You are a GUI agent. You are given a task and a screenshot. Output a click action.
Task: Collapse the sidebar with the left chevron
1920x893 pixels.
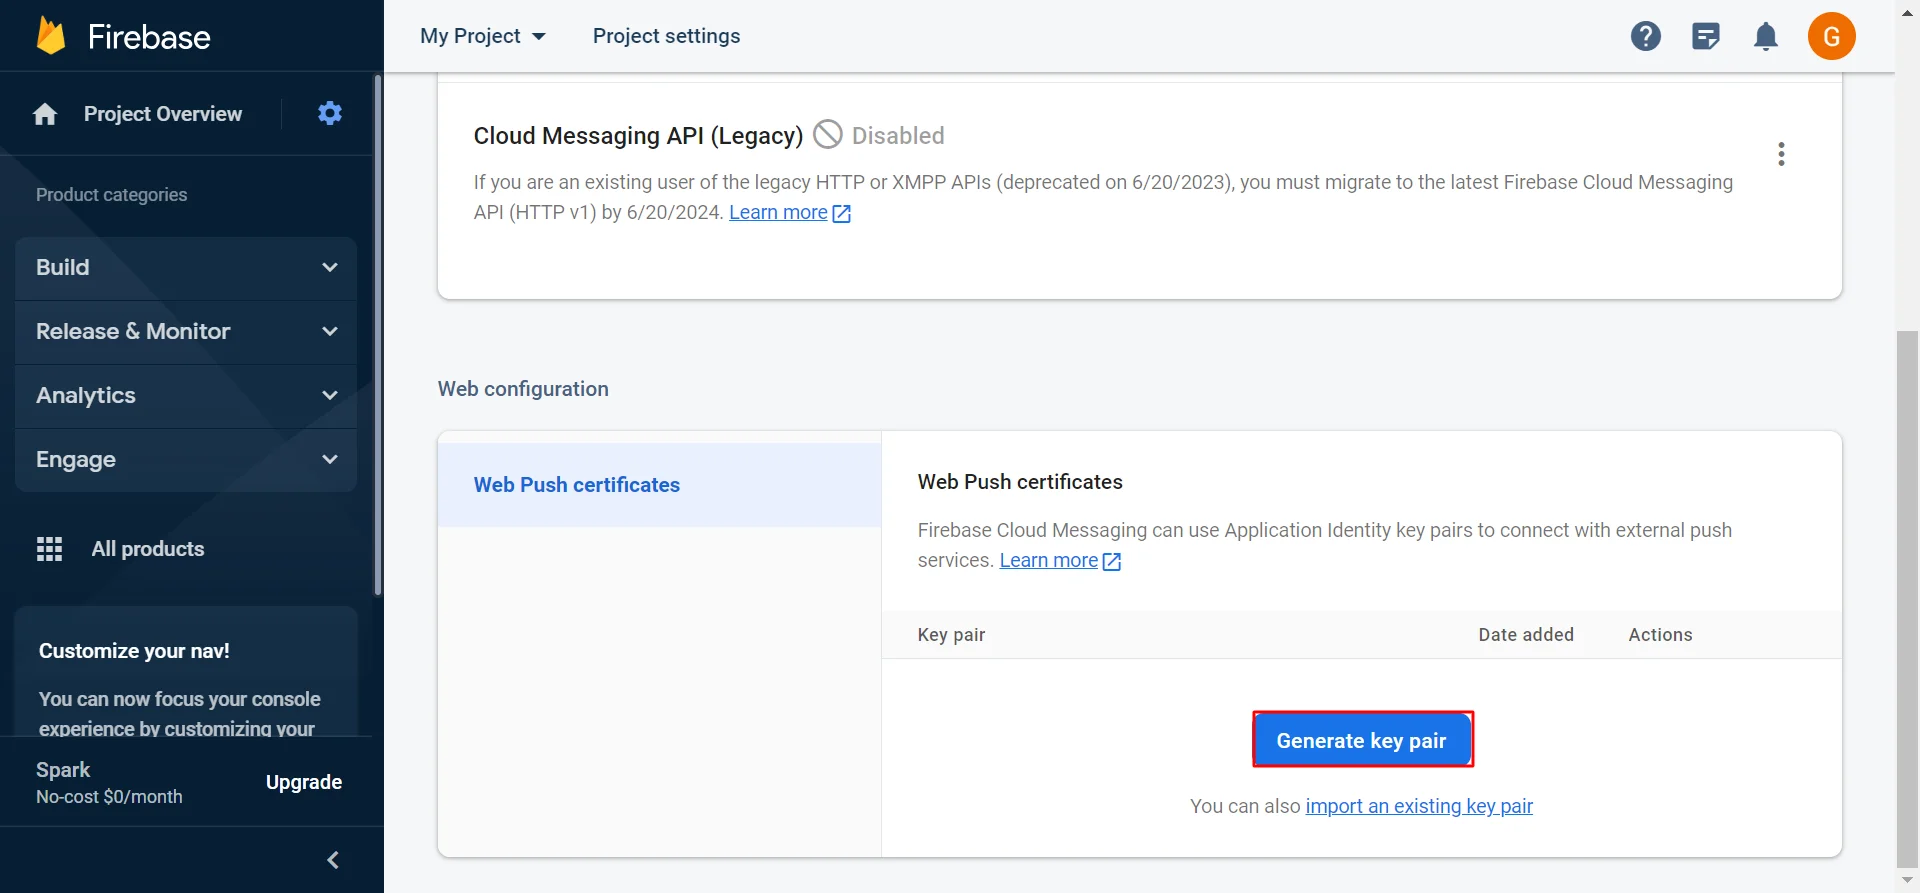click(x=333, y=860)
